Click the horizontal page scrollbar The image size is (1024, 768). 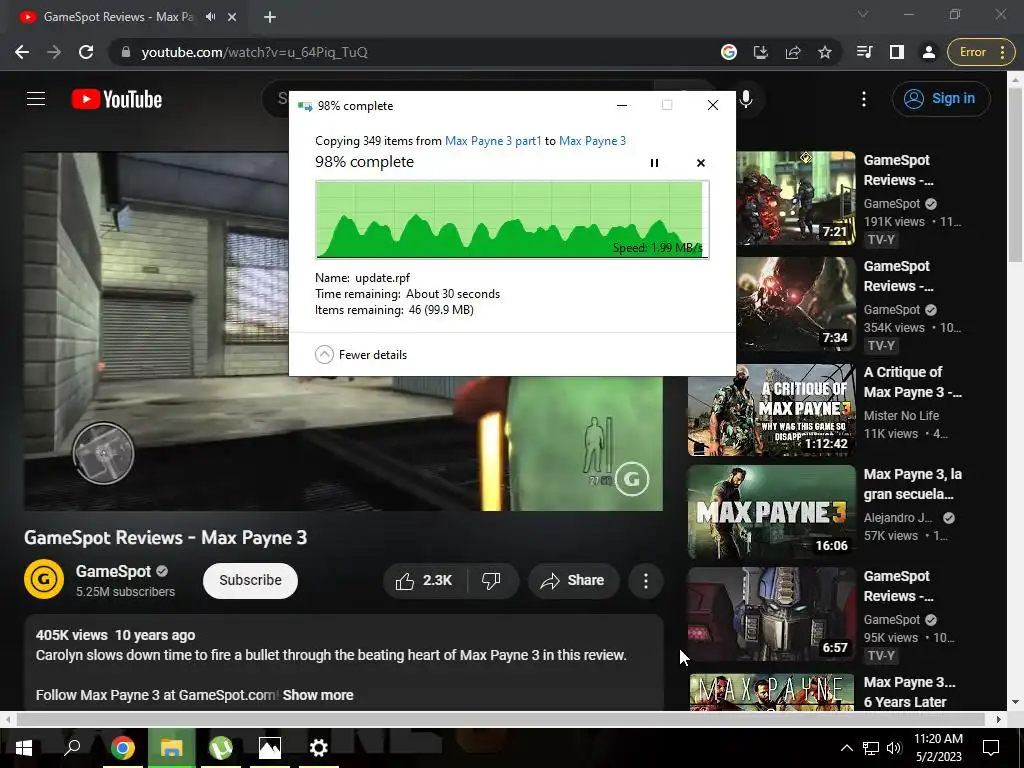[500, 719]
